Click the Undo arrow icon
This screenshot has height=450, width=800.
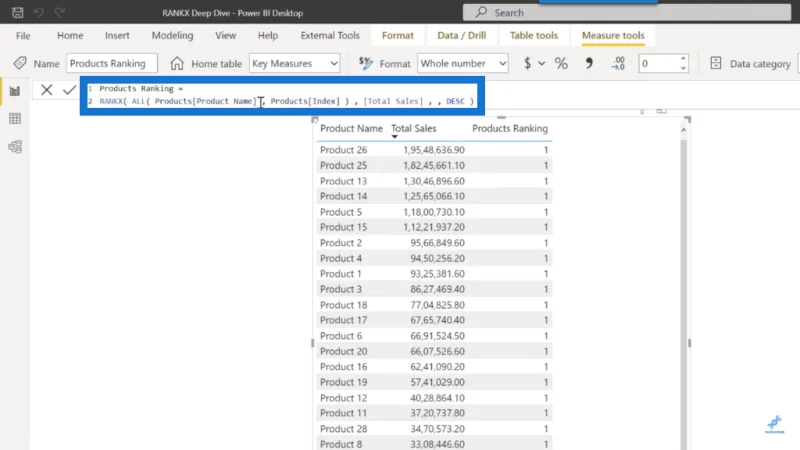tap(39, 12)
